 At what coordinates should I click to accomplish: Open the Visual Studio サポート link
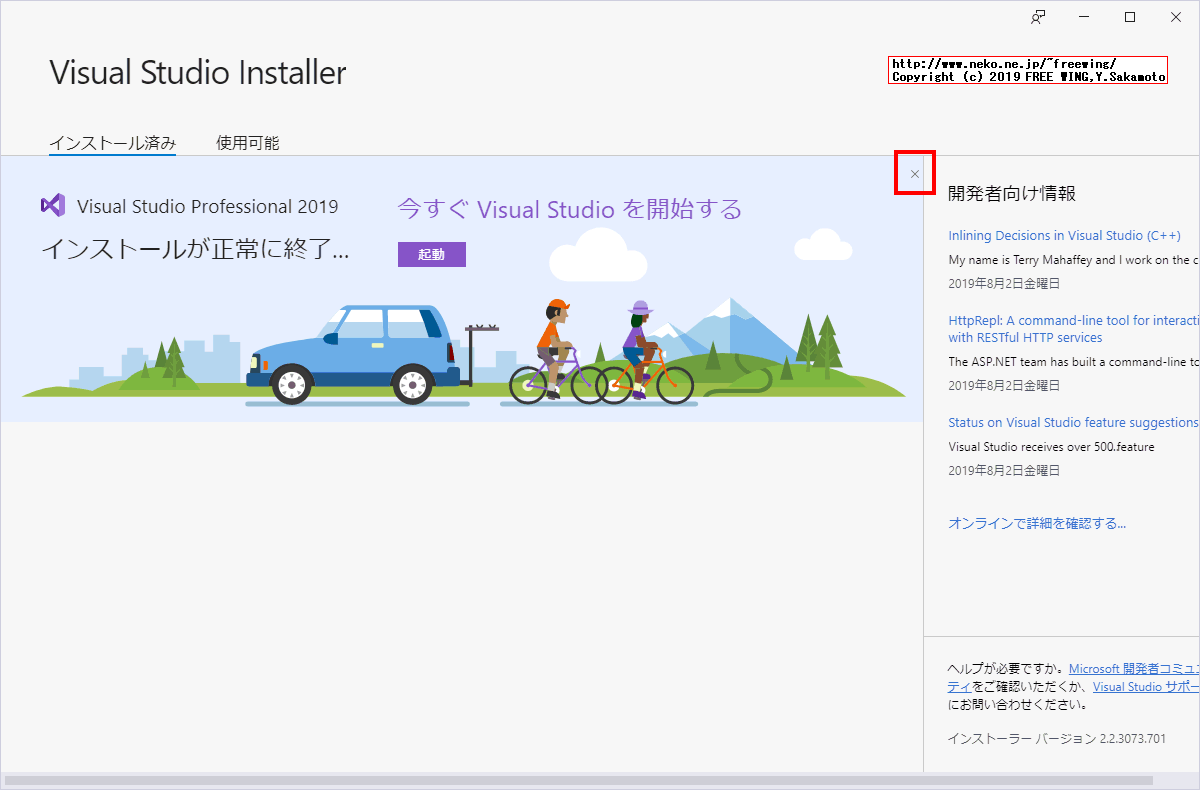pos(1144,686)
